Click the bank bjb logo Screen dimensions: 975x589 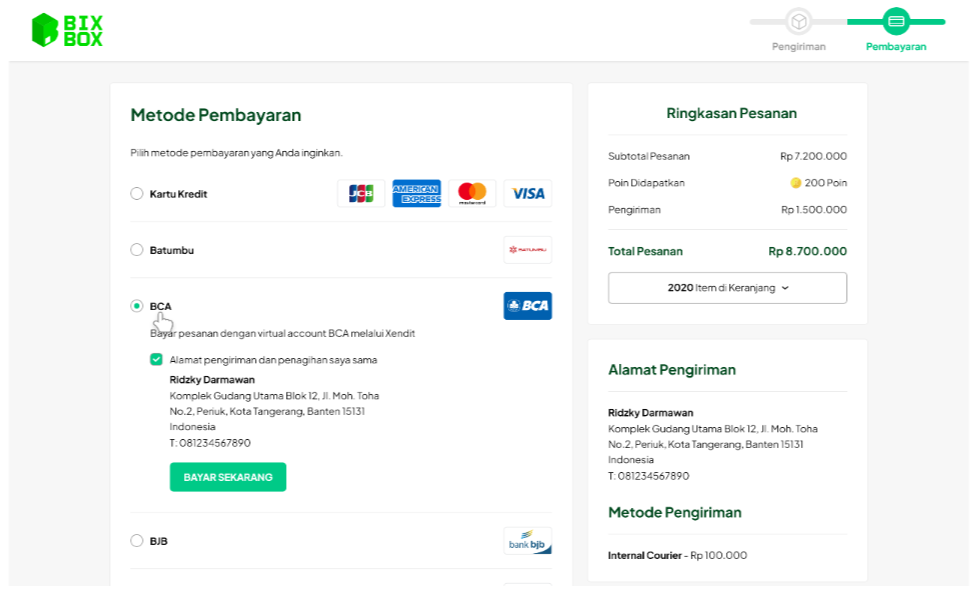tap(527, 541)
